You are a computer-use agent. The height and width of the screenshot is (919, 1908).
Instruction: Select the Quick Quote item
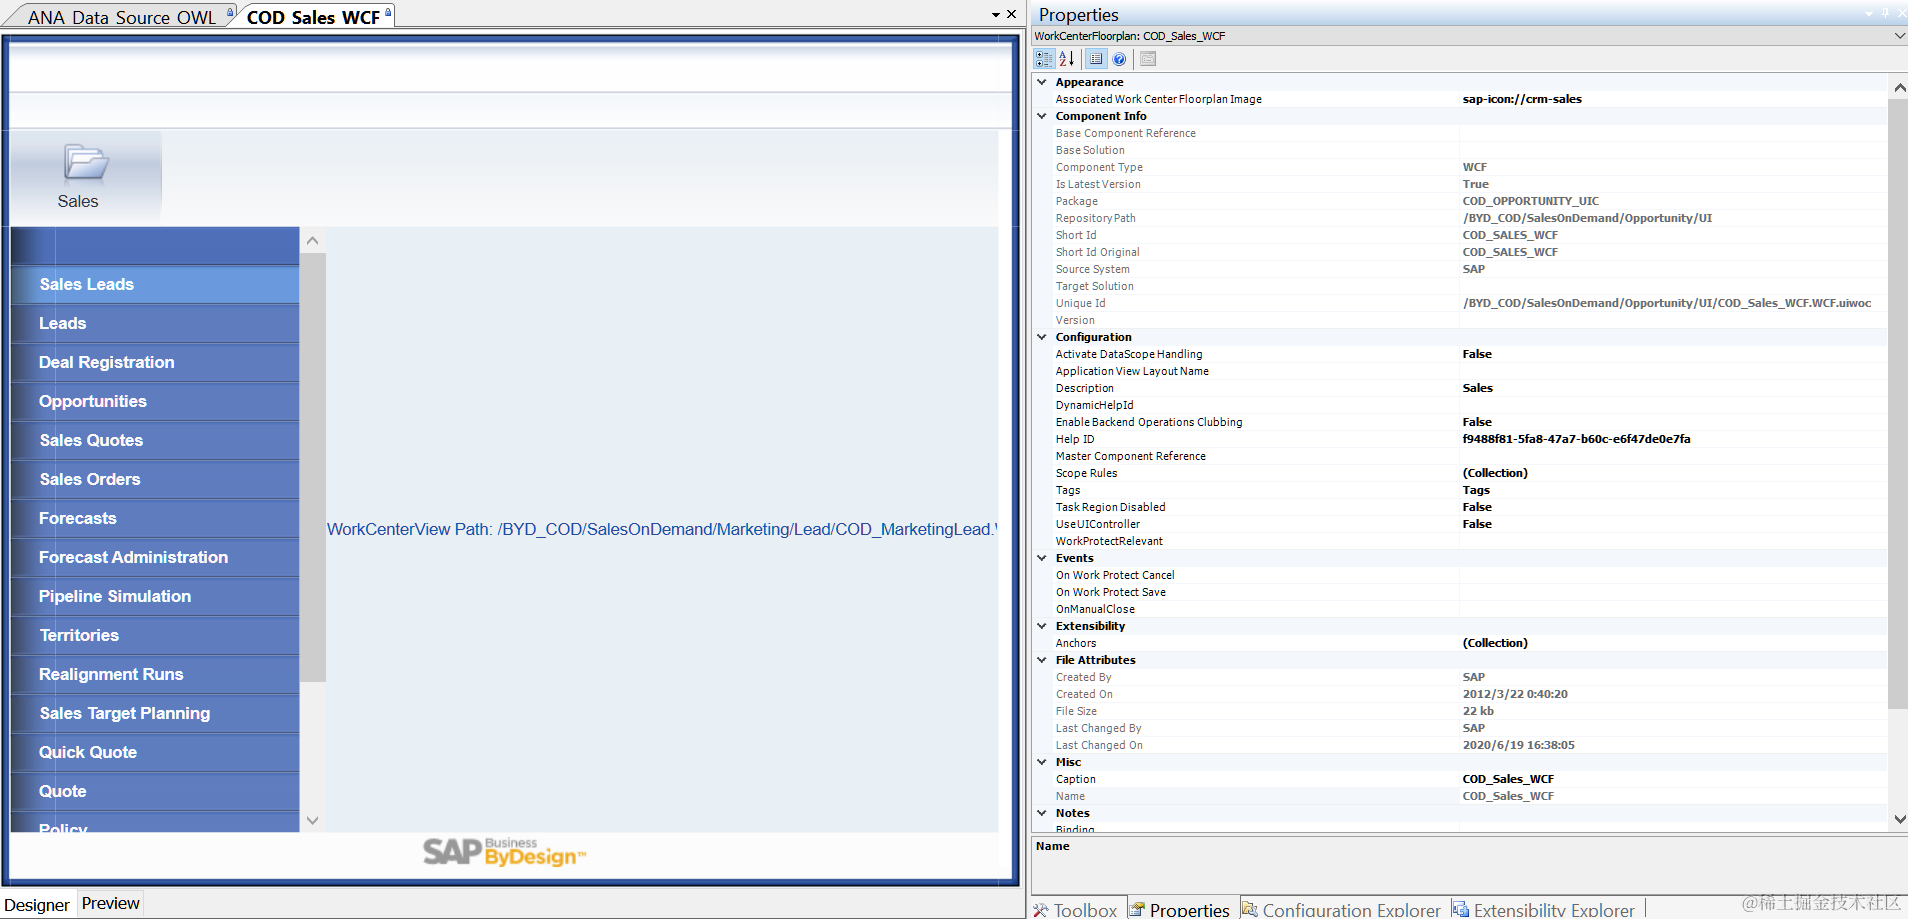tap(155, 753)
